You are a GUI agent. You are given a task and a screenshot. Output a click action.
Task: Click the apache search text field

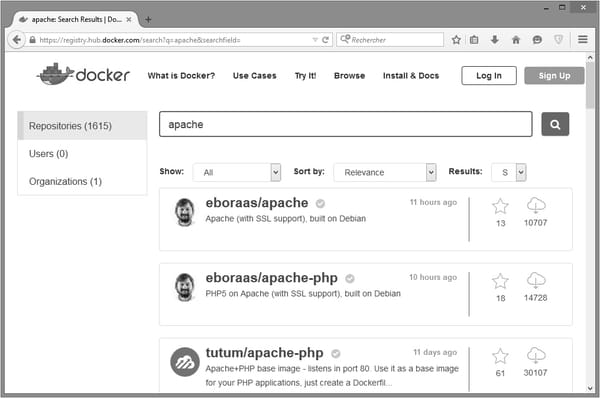pyautogui.click(x=346, y=124)
